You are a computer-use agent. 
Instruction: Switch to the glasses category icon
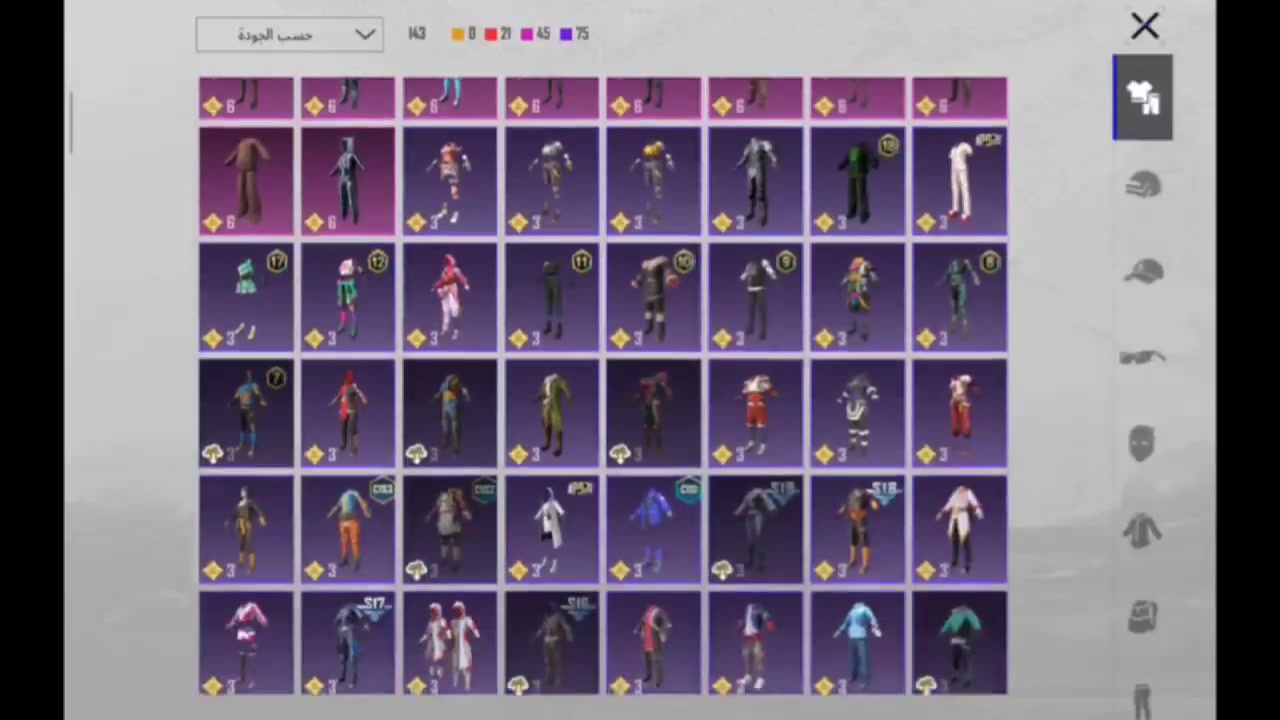tap(1143, 357)
